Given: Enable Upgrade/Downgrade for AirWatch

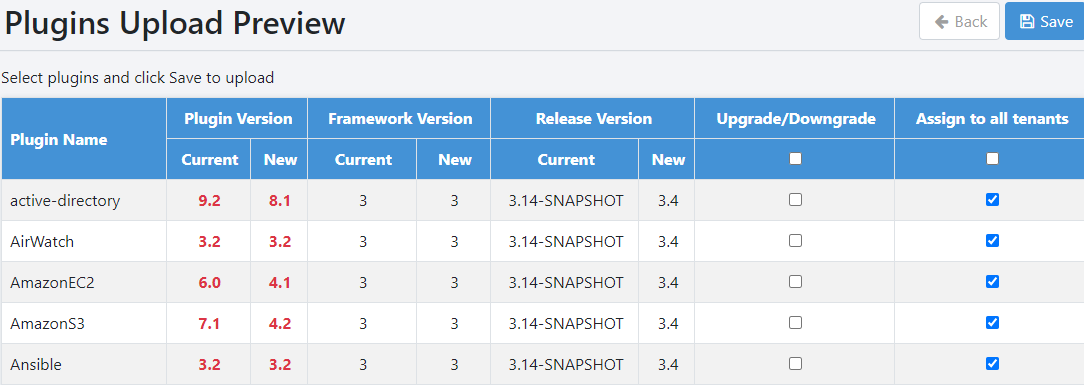Looking at the screenshot, I should pyautogui.click(x=795, y=241).
